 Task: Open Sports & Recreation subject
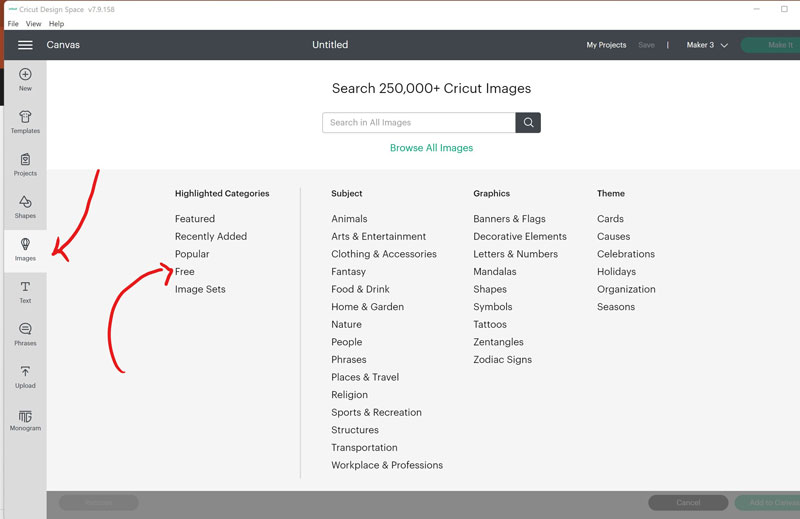coord(376,412)
